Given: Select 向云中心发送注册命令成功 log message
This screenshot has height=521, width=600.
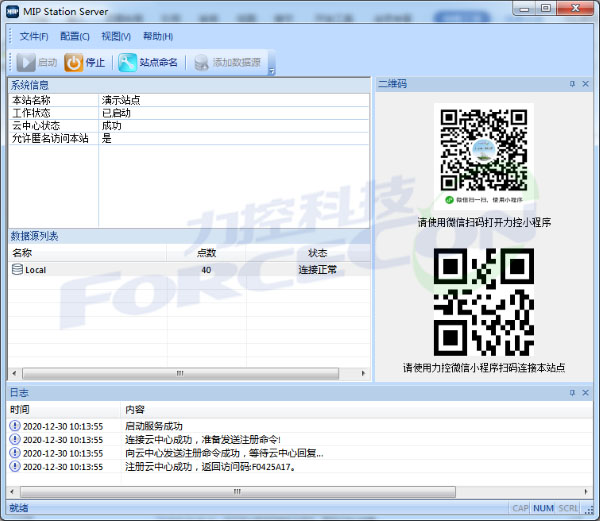Looking at the screenshot, I should [x=224, y=453].
